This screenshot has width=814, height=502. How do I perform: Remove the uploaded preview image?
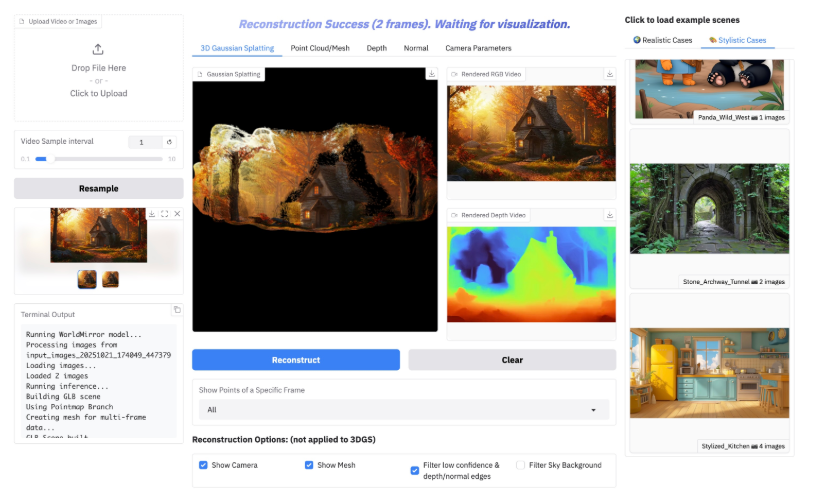point(178,214)
